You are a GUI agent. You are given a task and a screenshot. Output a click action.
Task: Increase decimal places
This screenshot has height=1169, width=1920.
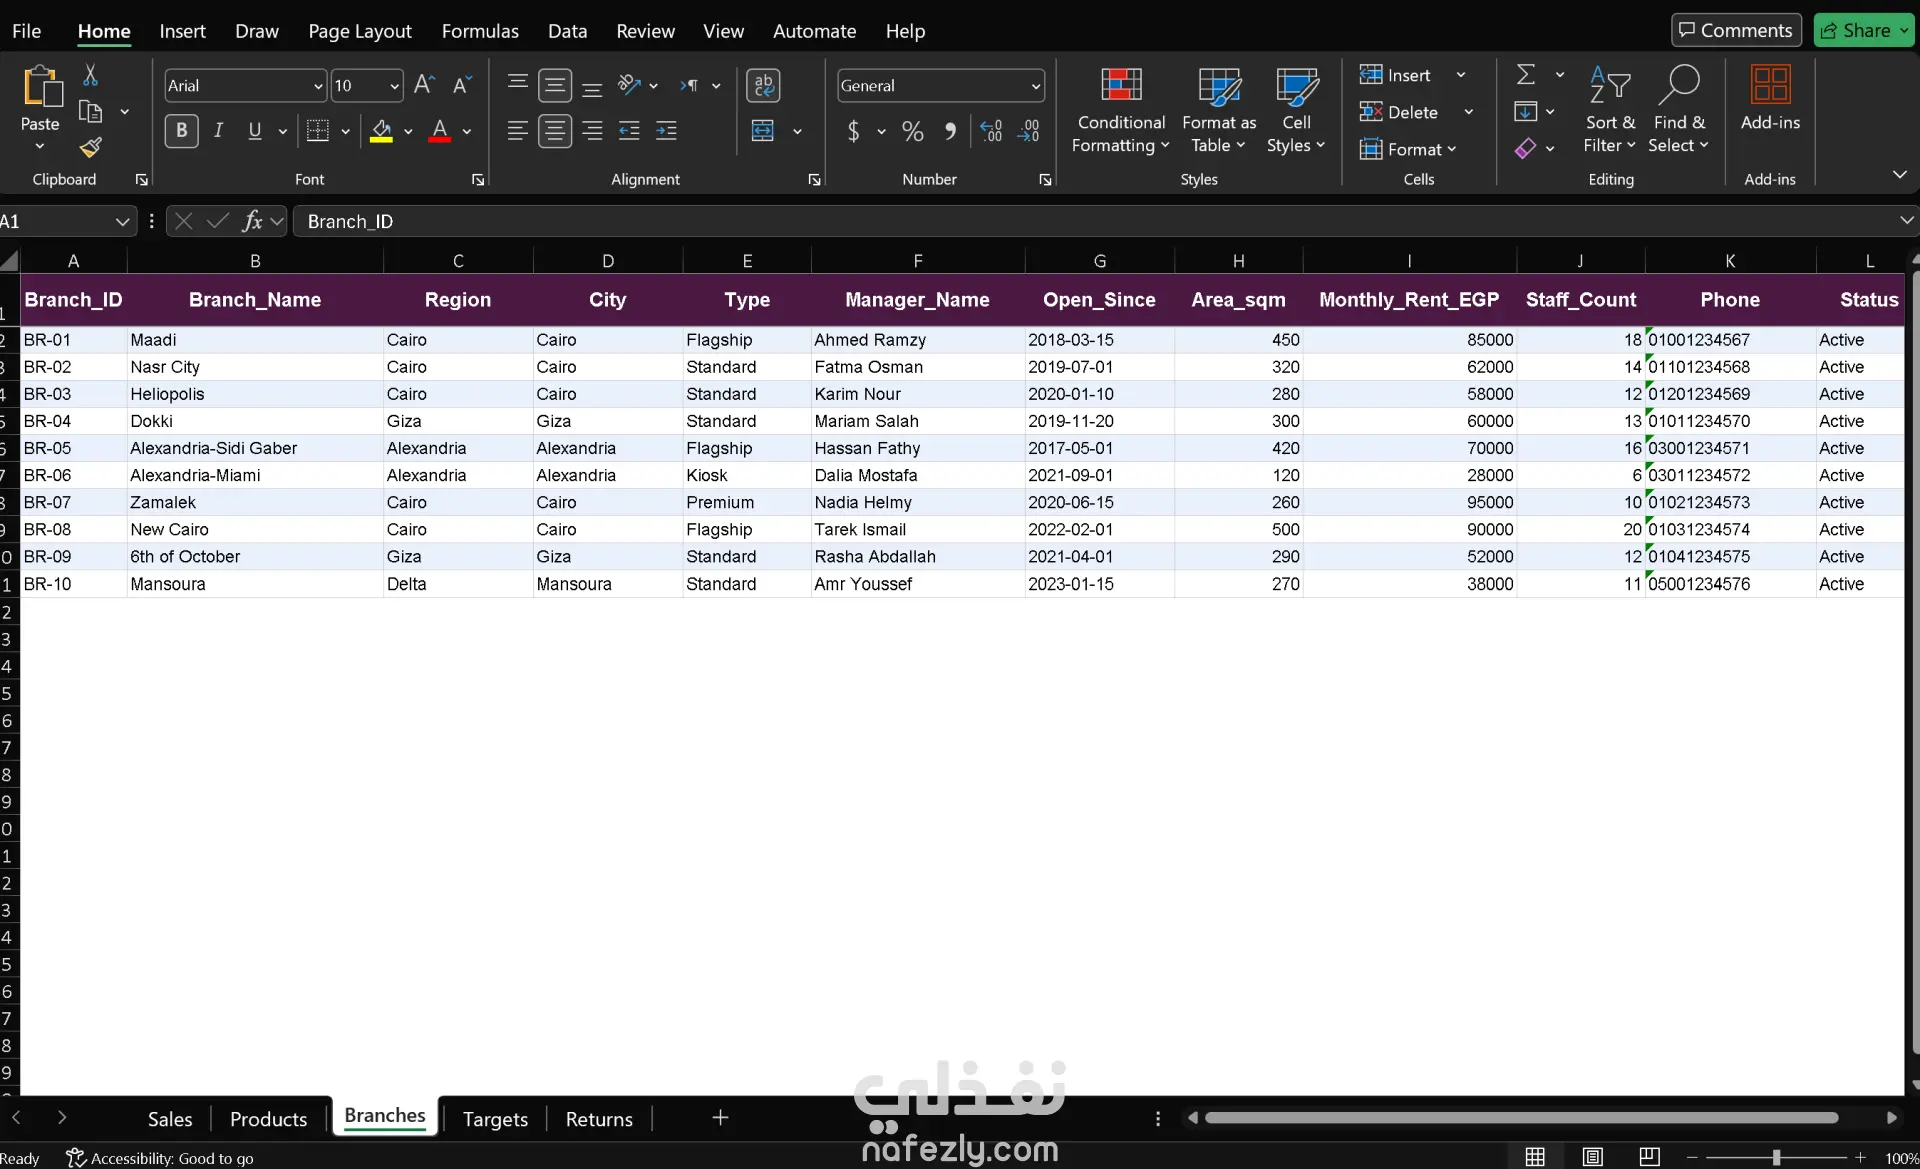click(x=991, y=131)
